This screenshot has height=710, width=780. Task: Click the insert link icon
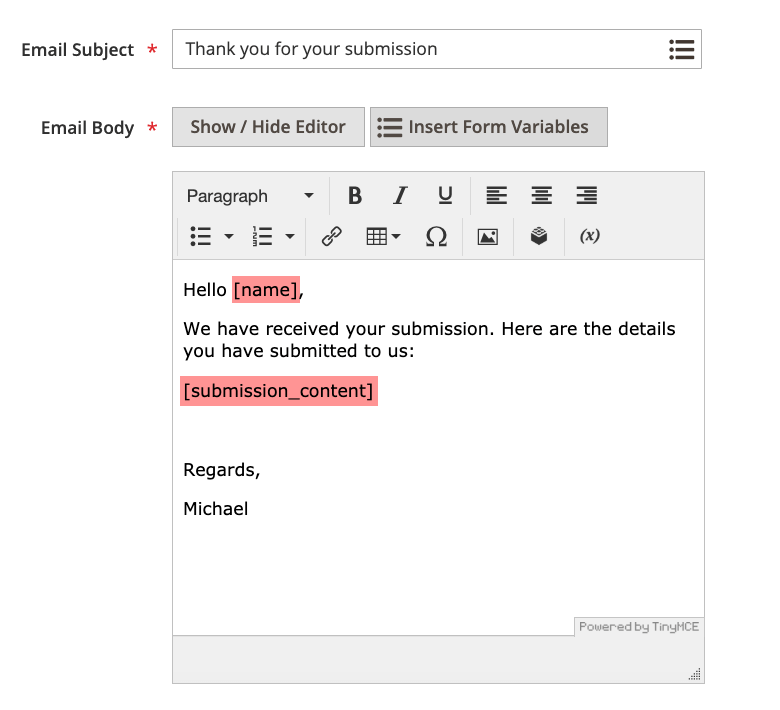(x=331, y=237)
